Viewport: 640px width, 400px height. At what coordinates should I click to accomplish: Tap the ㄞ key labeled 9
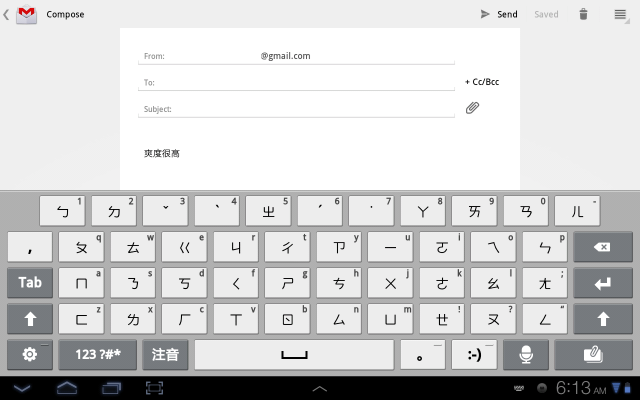[x=474, y=211]
